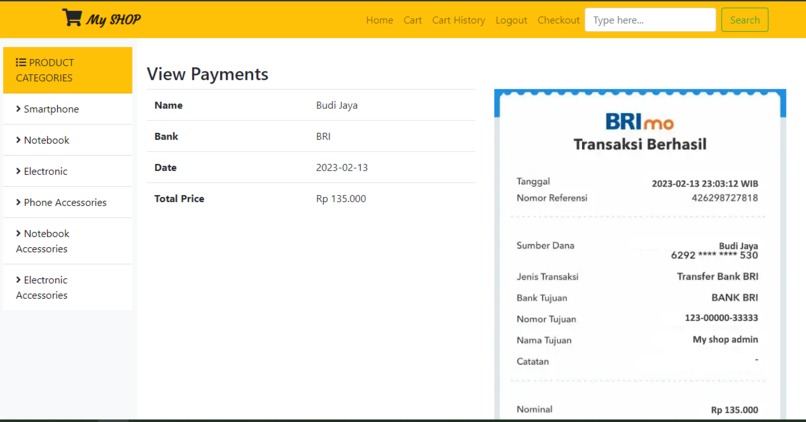Click the chevron next to Smartphone
806x422 pixels.
click(19, 108)
